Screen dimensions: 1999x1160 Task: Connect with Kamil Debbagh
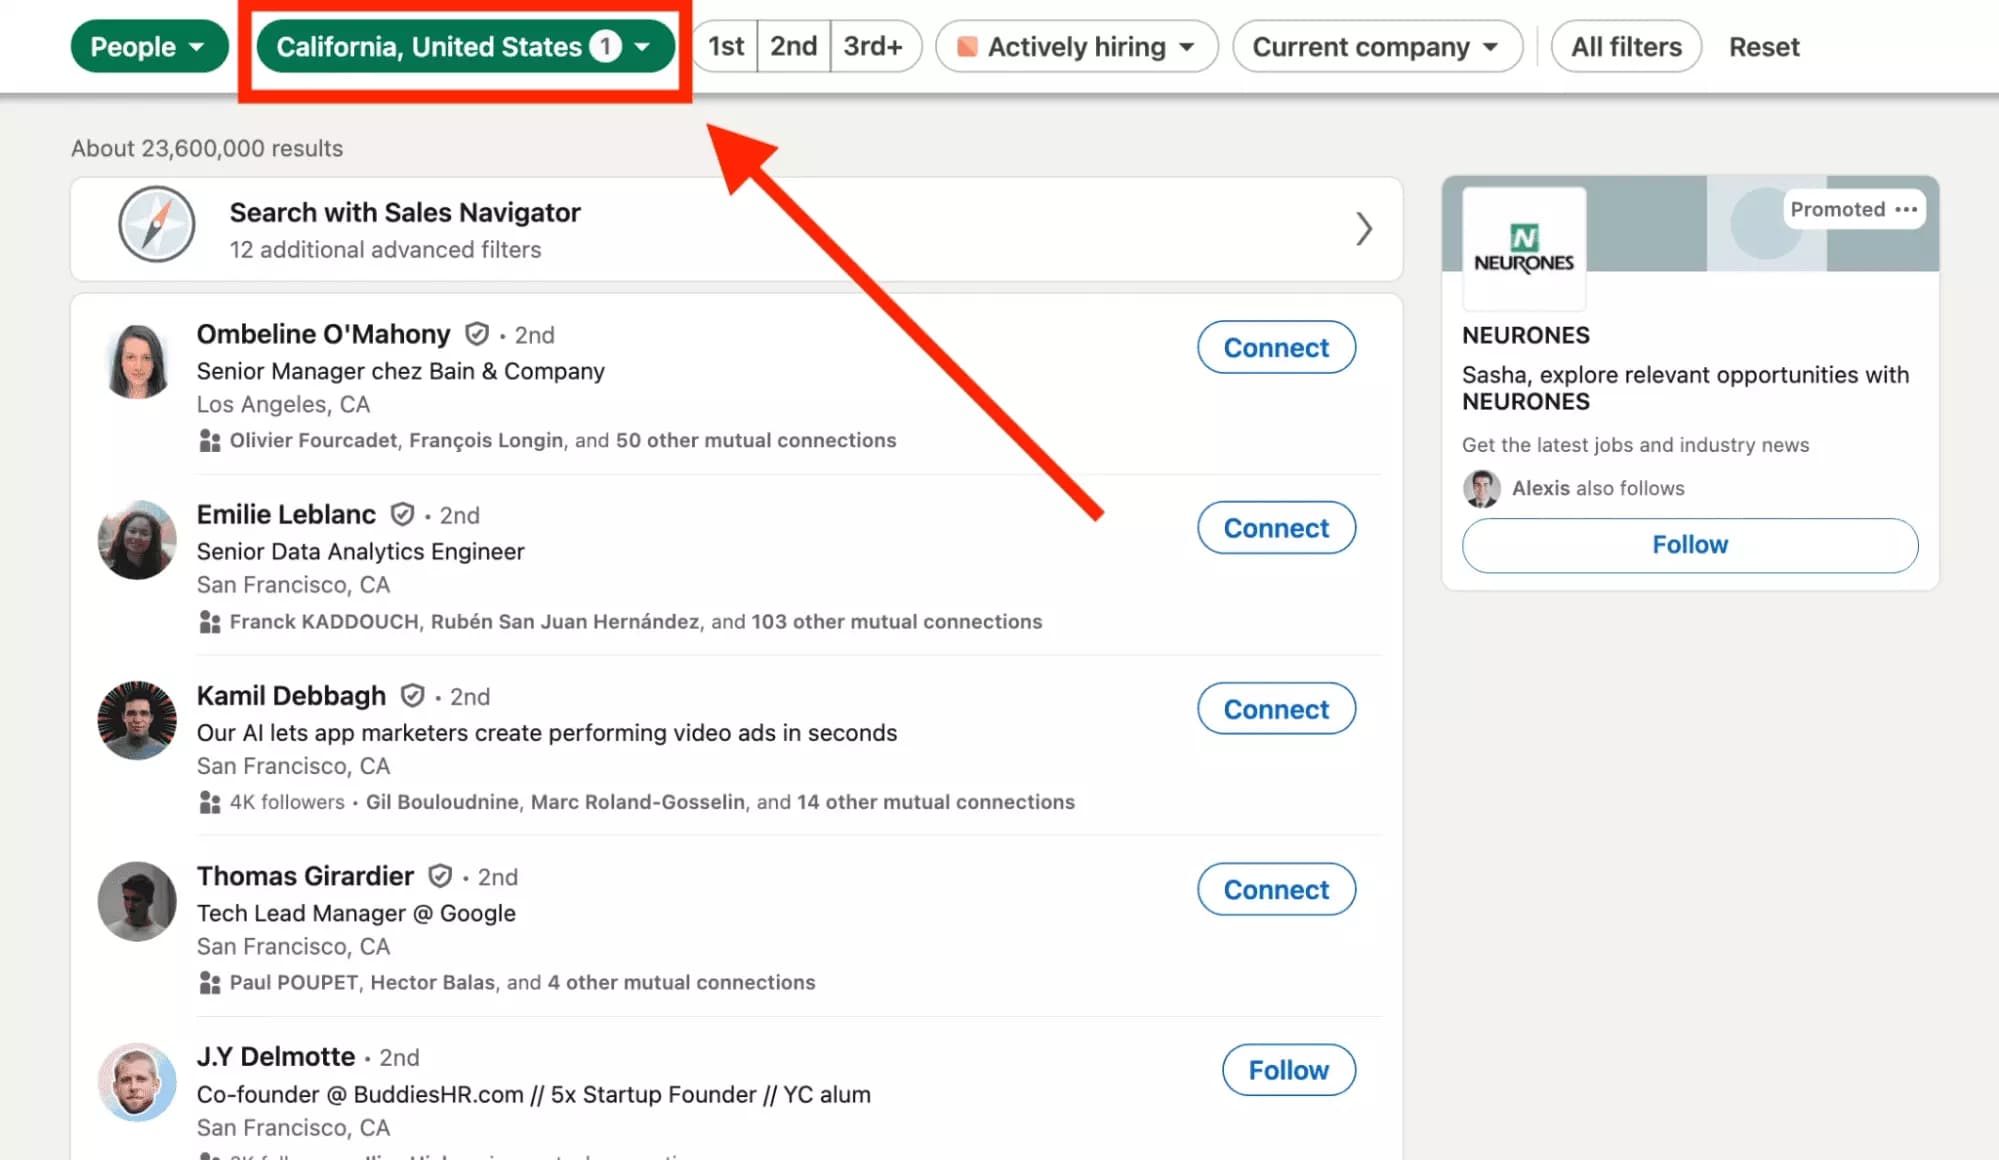pyautogui.click(x=1275, y=708)
